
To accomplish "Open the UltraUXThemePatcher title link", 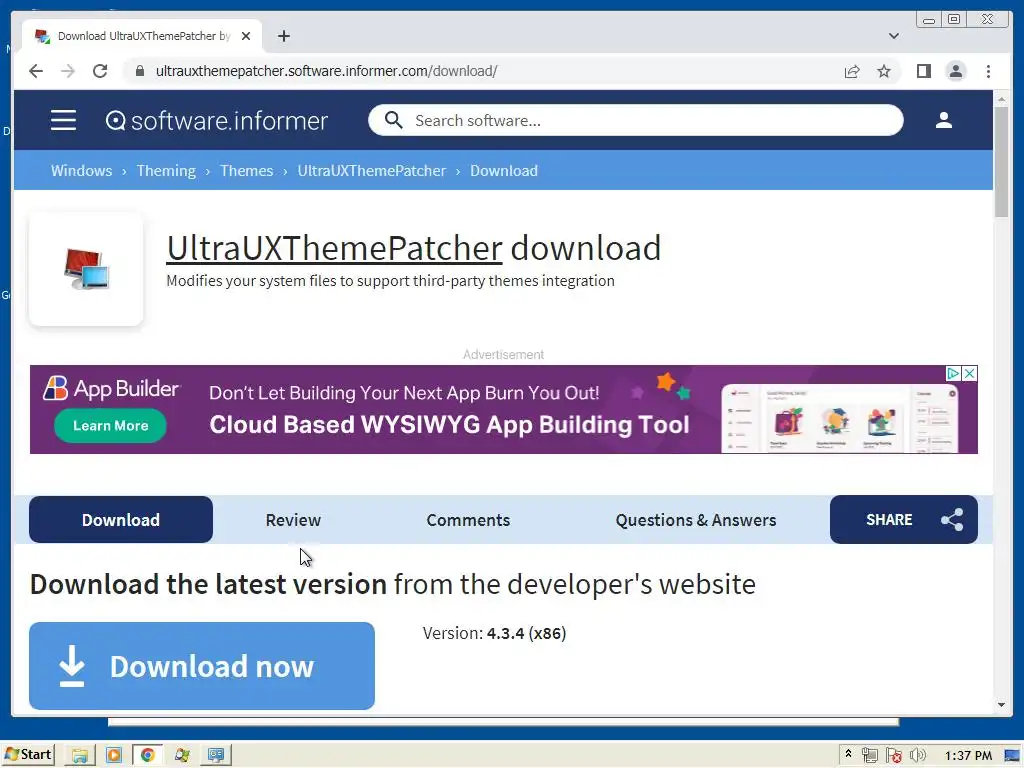I will tap(334, 248).
